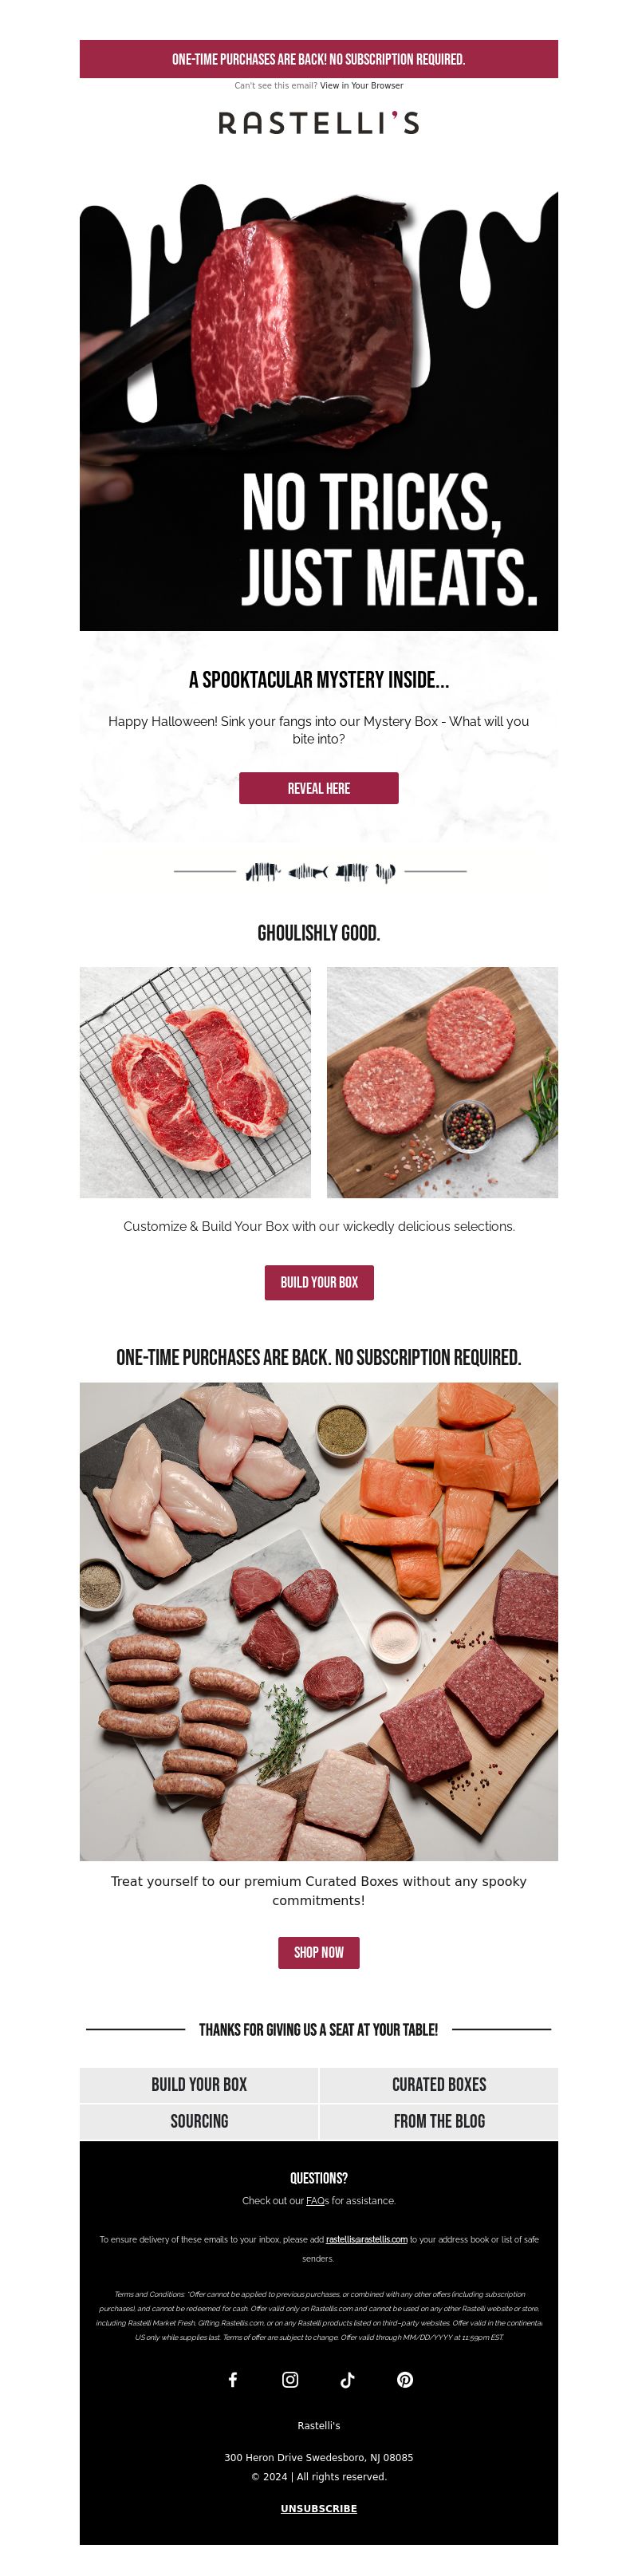This screenshot has height=2576, width=638.
Task: Click the Shop Now button
Action: coord(319,1952)
